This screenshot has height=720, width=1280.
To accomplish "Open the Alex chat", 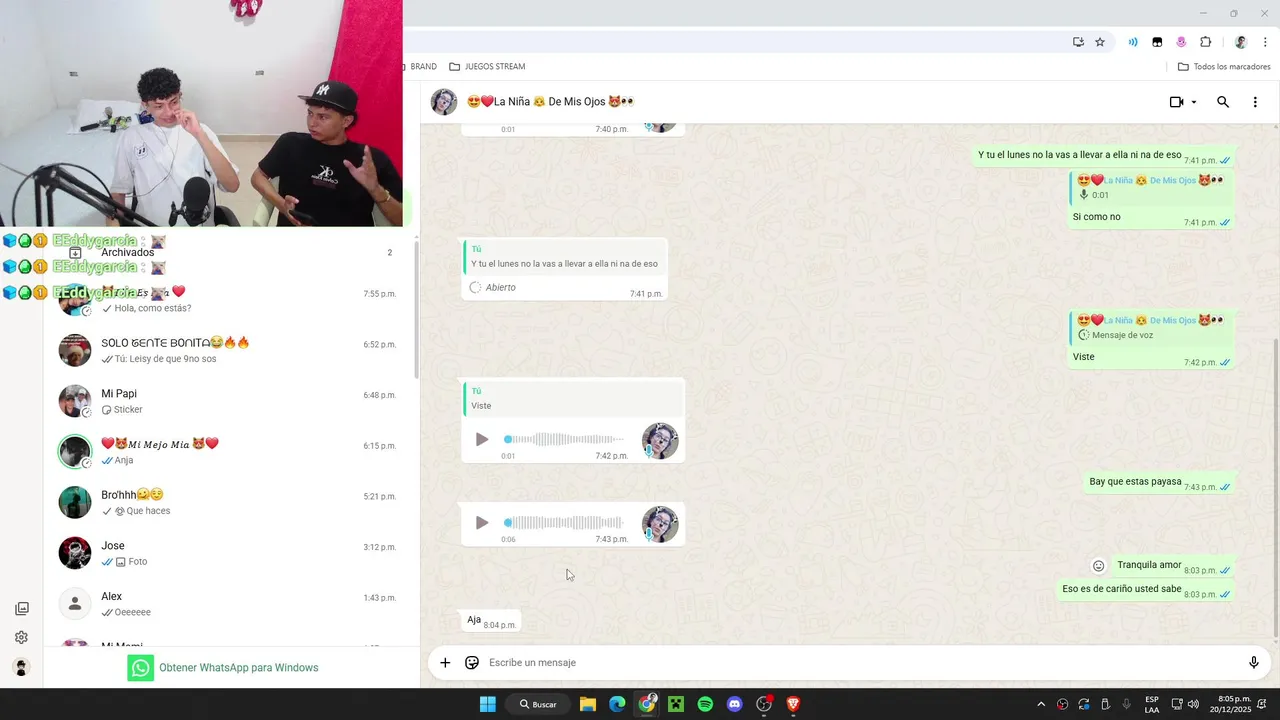I will [x=230, y=604].
